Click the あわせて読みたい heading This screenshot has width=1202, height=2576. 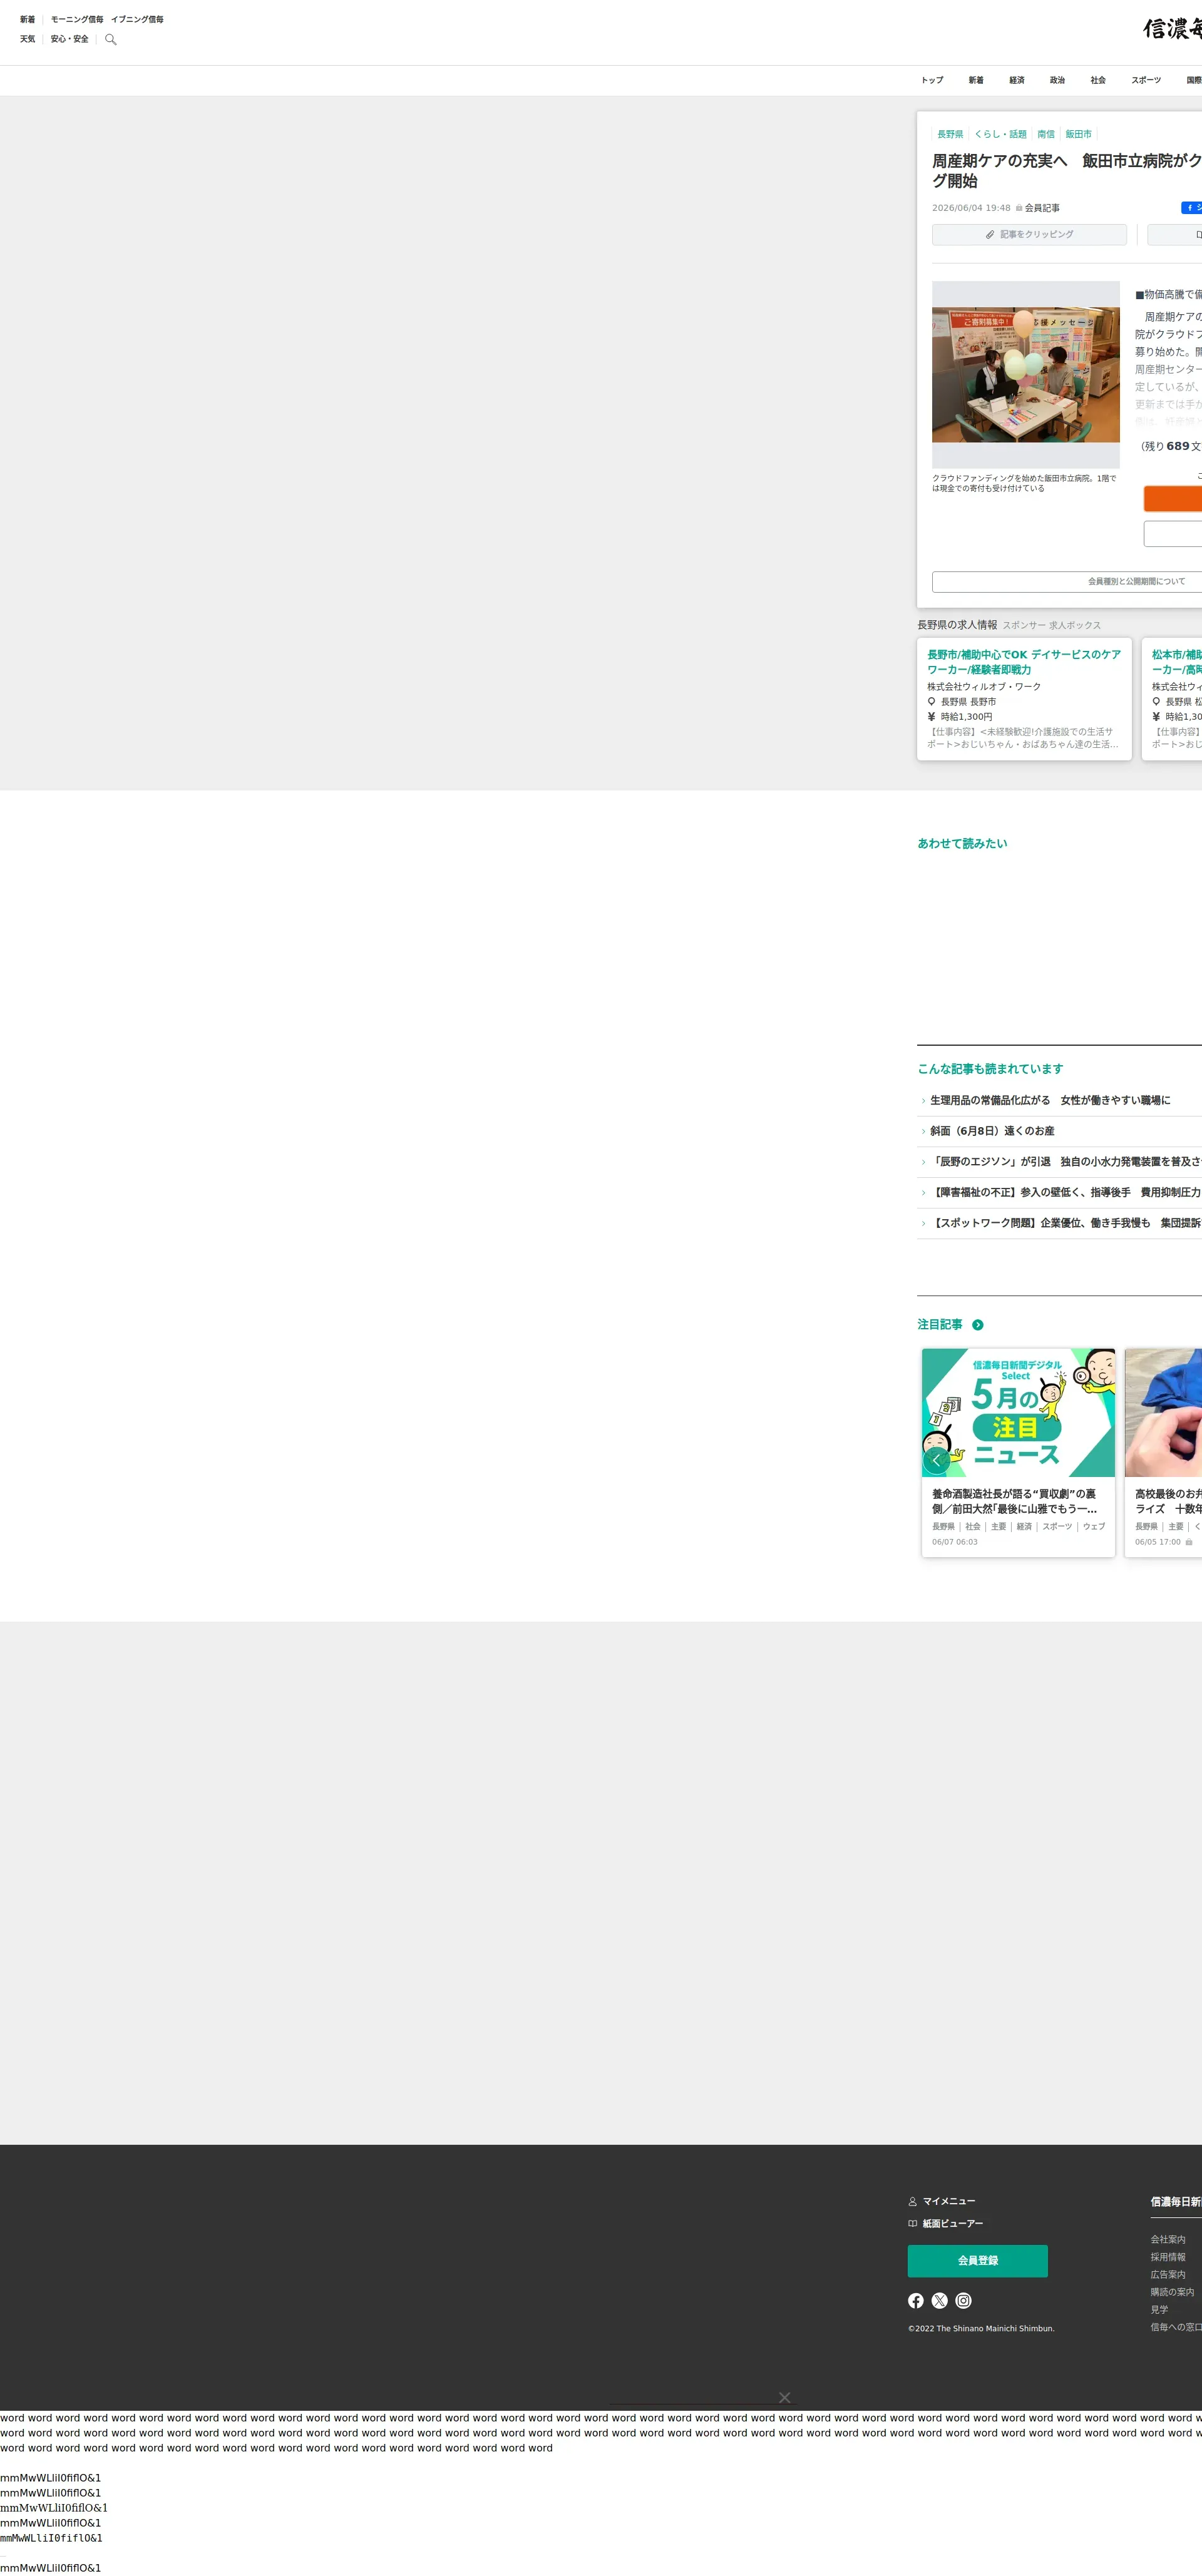point(962,844)
